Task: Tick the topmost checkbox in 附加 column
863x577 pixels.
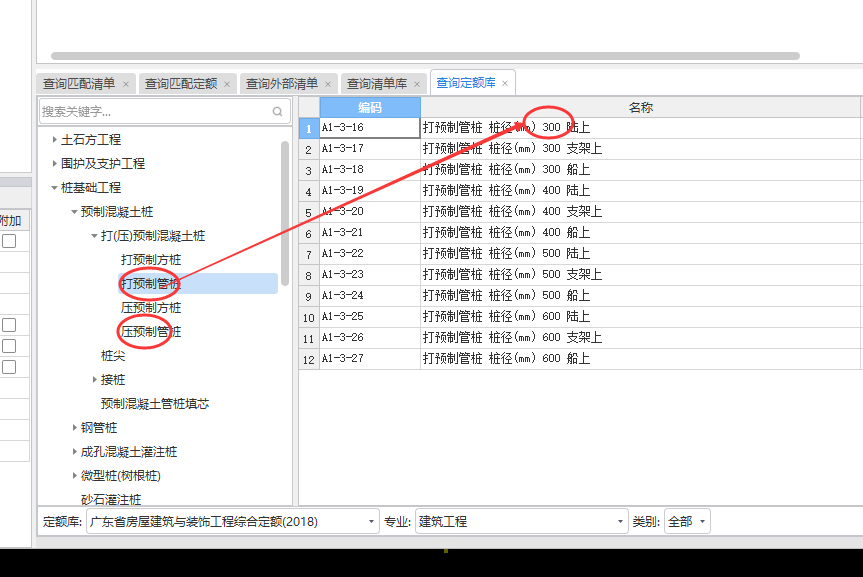Action: [9, 241]
